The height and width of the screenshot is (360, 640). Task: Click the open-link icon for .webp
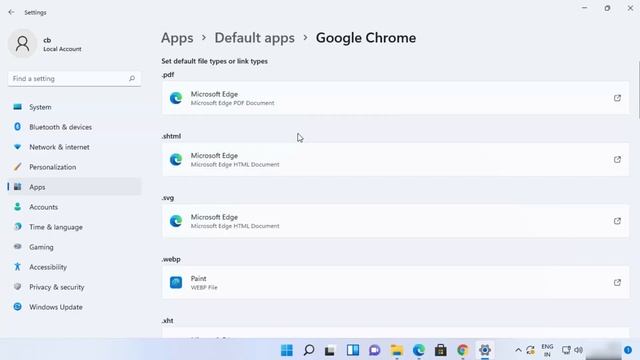coord(617,282)
